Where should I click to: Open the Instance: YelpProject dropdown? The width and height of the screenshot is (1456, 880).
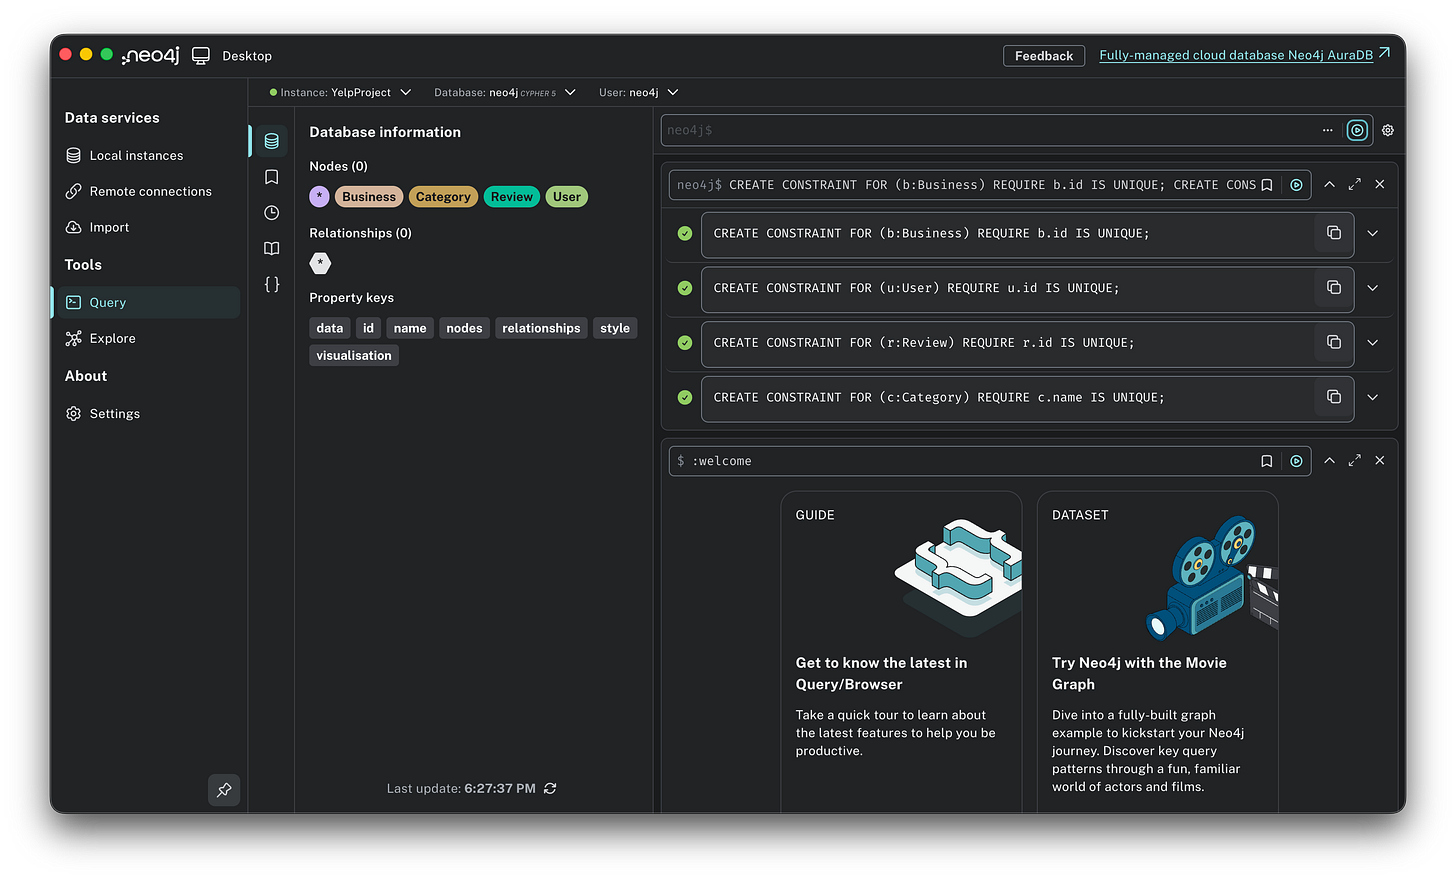pos(339,92)
